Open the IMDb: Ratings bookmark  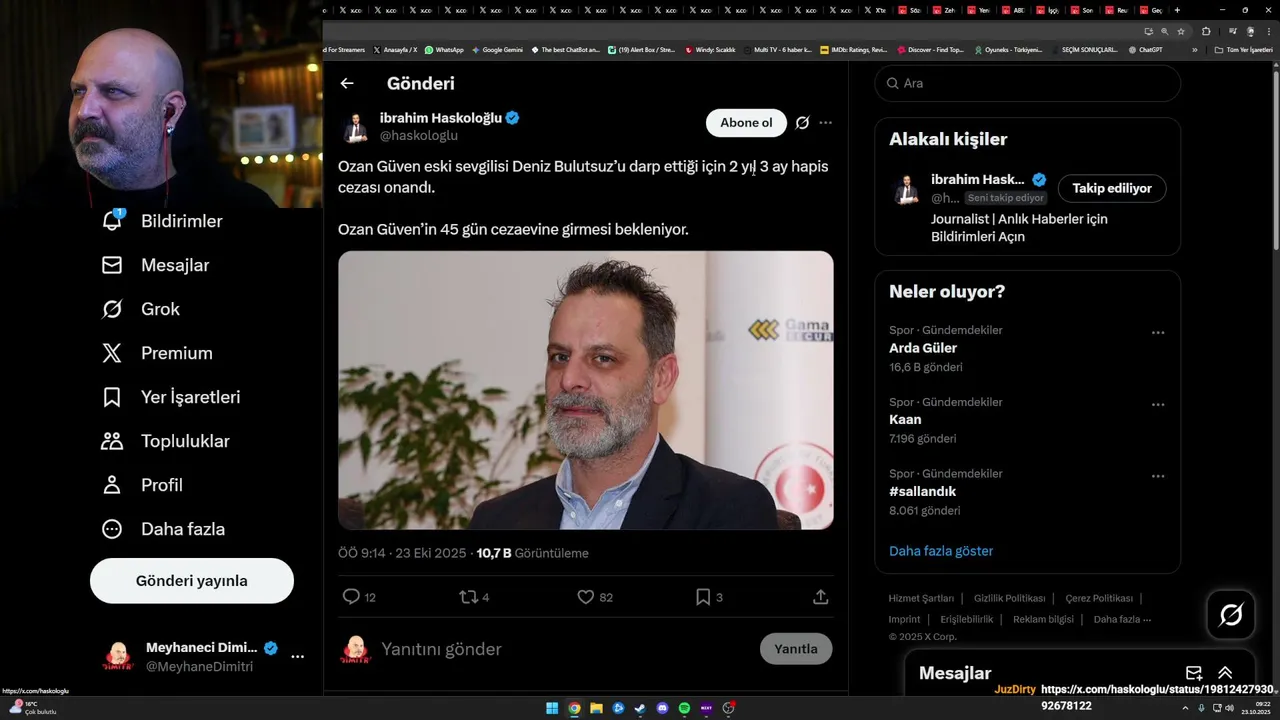click(853, 49)
